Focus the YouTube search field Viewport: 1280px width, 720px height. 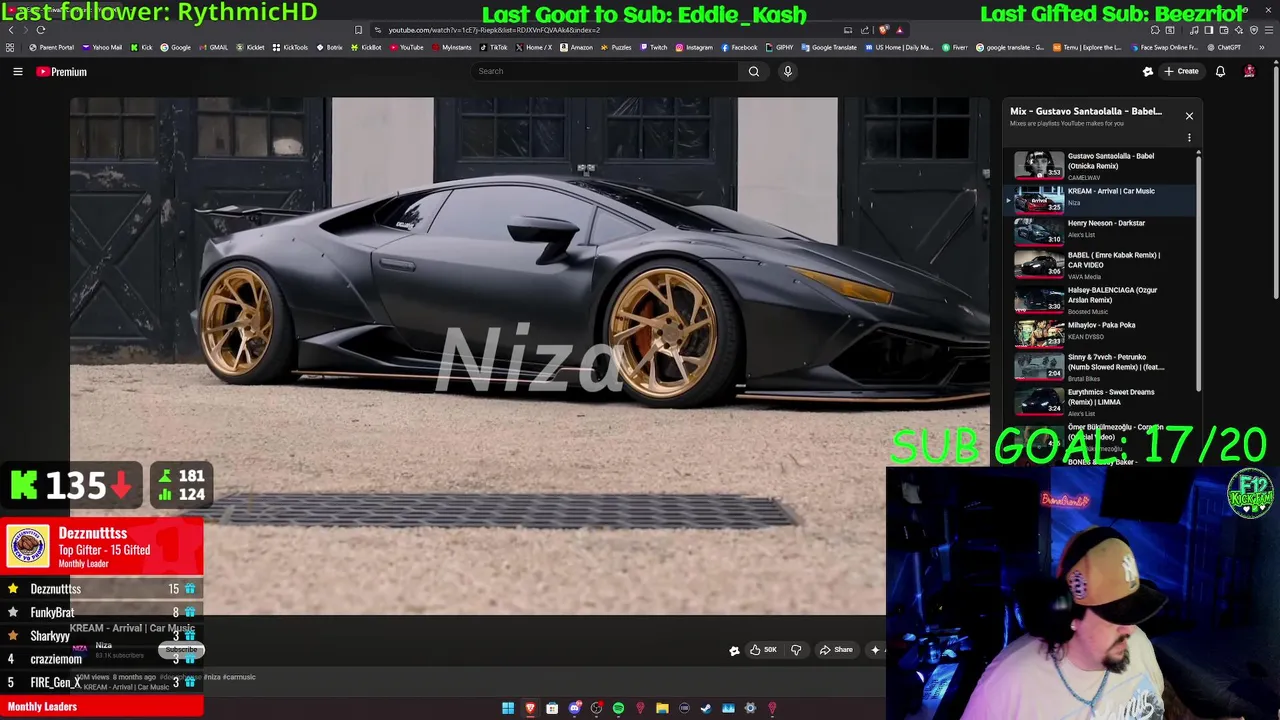coord(604,71)
